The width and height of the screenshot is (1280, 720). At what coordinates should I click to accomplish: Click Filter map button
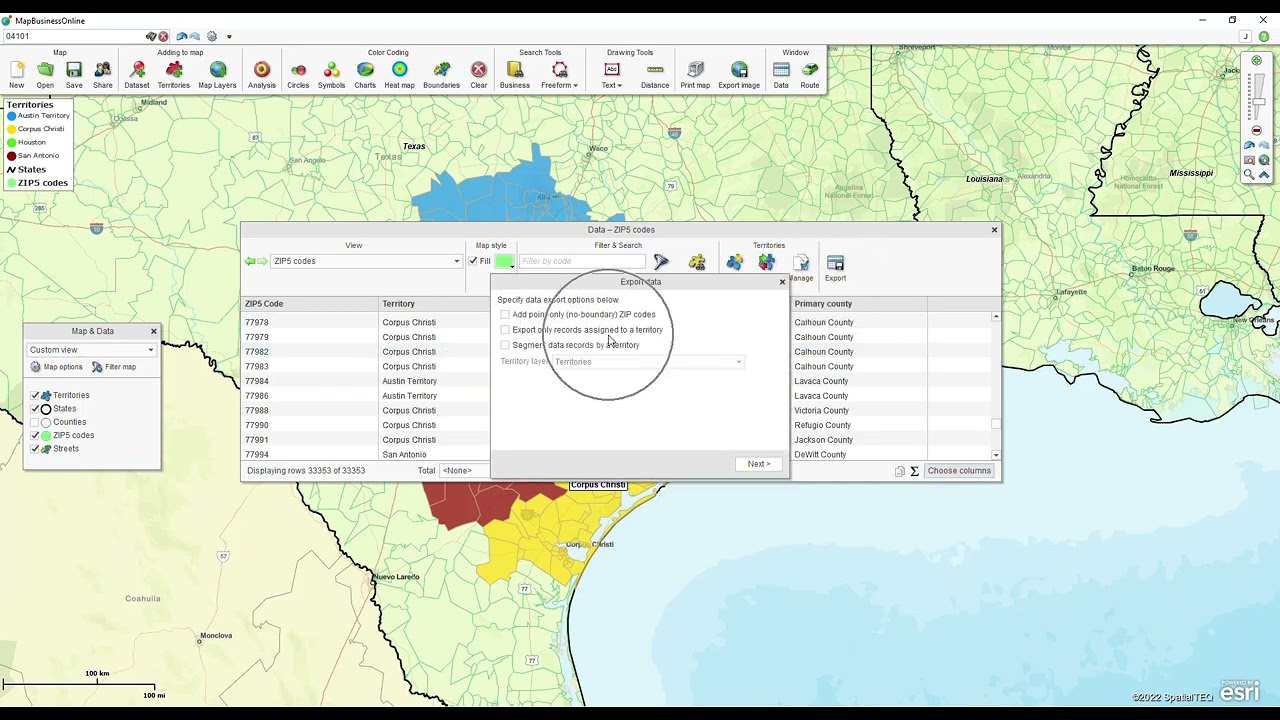(x=113, y=367)
